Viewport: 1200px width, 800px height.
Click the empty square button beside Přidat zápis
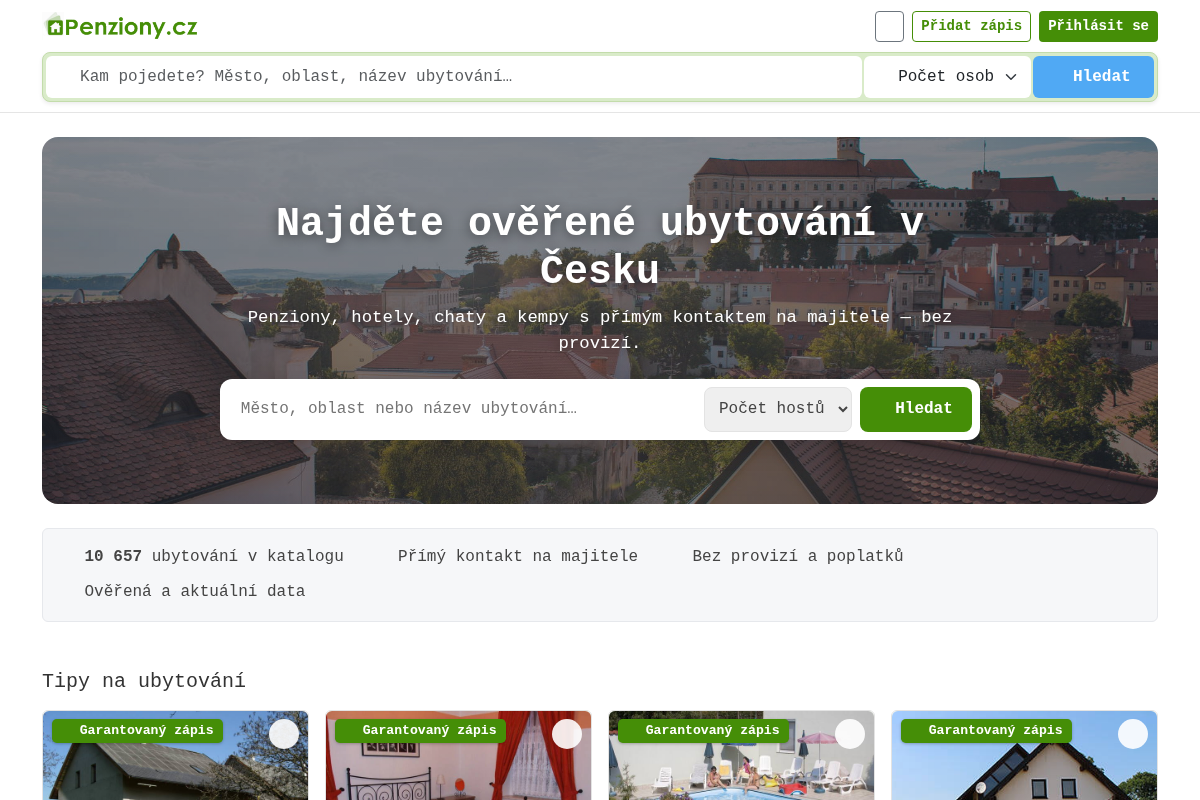pos(889,26)
